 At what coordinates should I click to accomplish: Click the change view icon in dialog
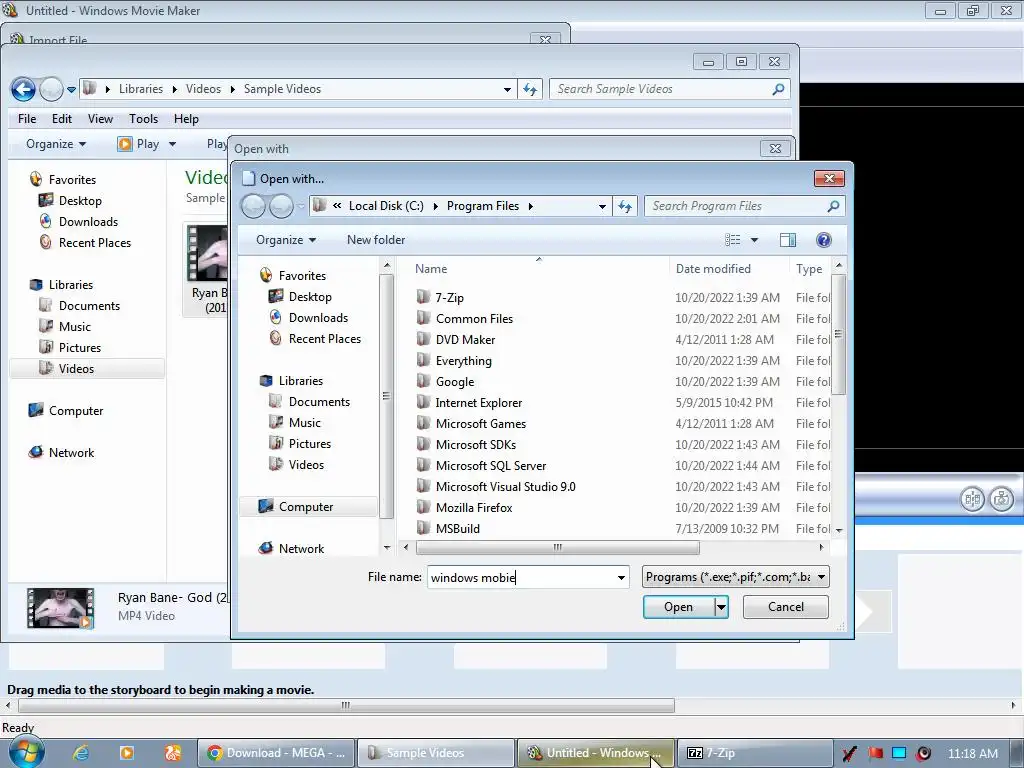(x=732, y=240)
